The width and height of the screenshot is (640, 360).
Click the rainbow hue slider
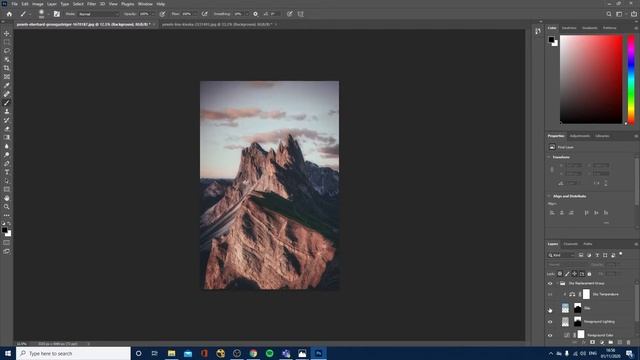coord(631,80)
